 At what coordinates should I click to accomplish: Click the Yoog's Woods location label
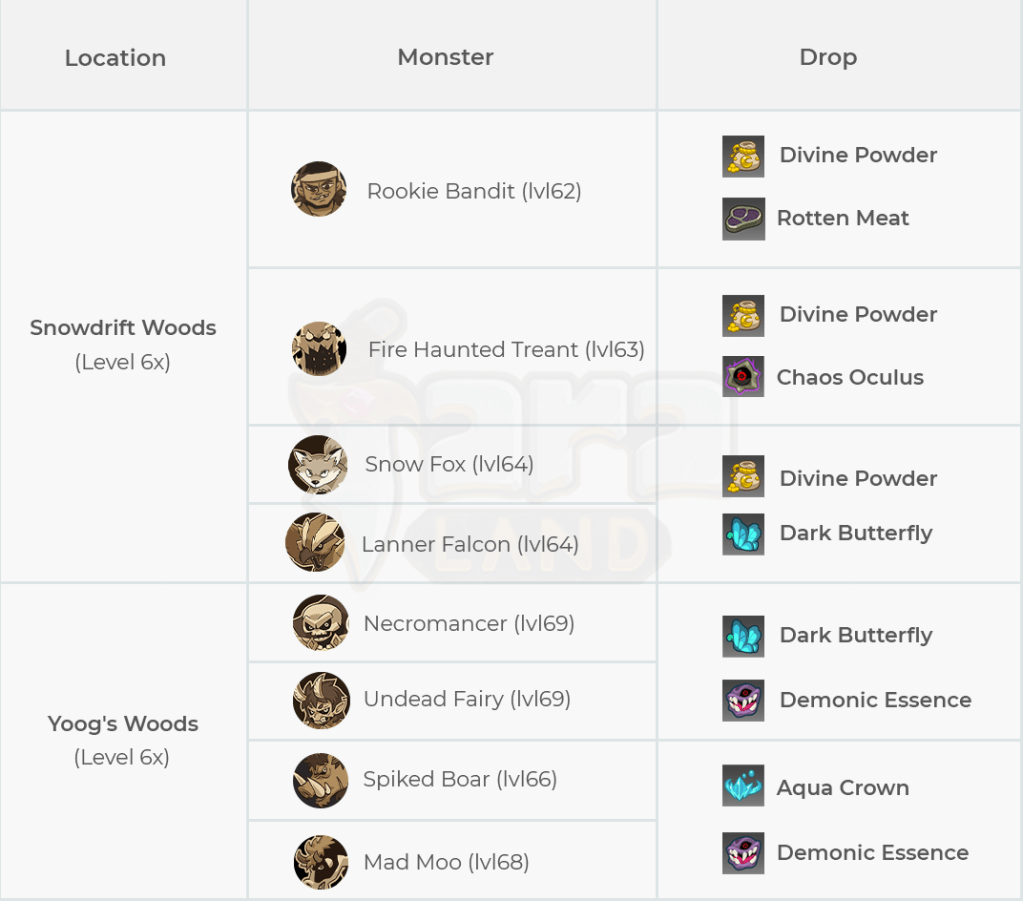pyautogui.click(x=123, y=724)
